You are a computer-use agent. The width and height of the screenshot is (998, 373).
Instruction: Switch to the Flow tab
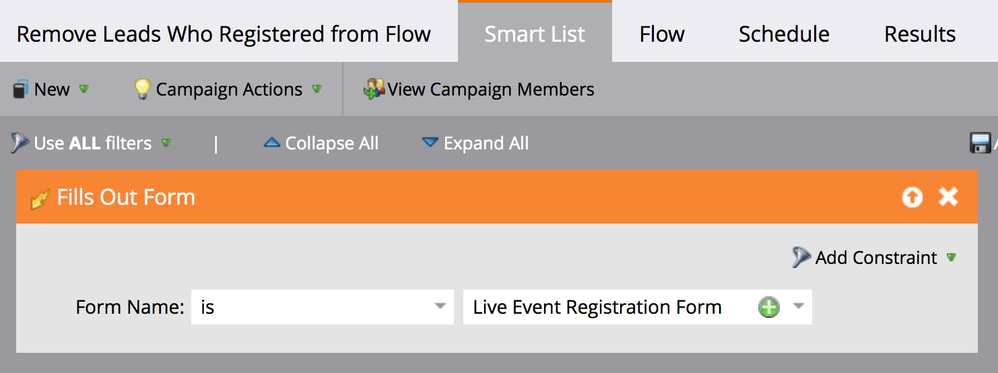662,34
